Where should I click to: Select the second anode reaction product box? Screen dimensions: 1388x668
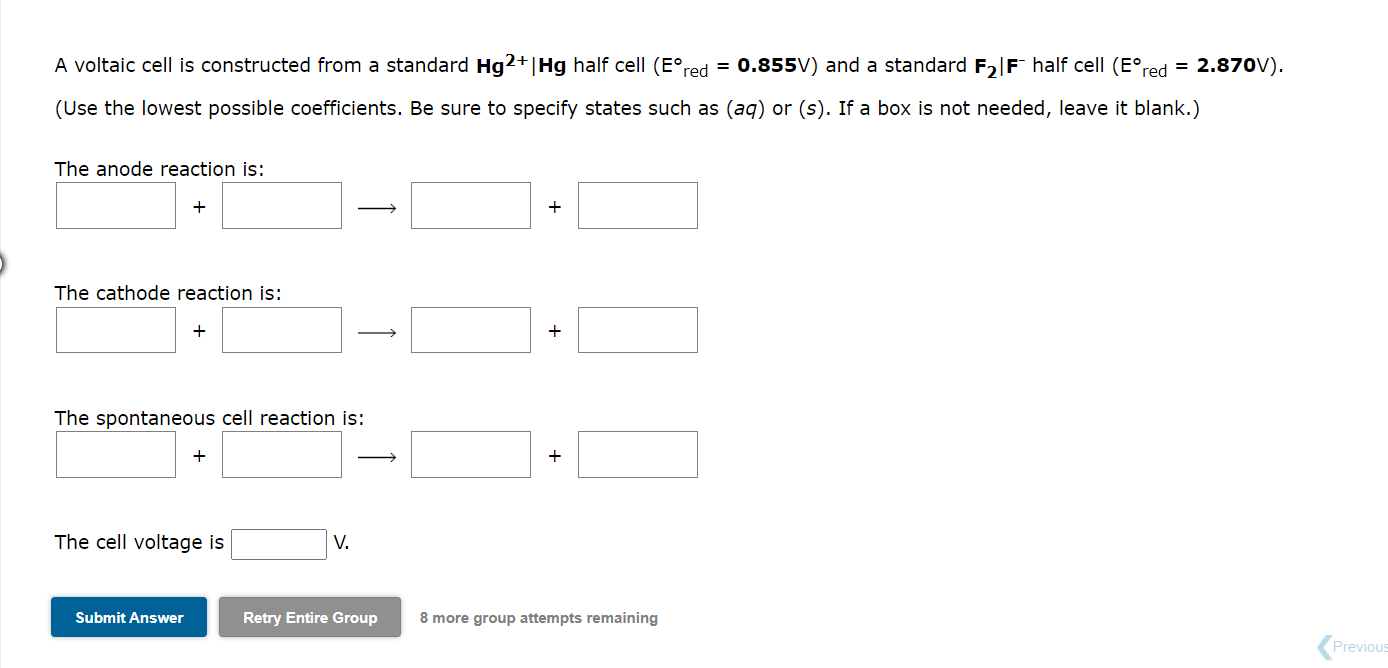pyautogui.click(x=638, y=206)
